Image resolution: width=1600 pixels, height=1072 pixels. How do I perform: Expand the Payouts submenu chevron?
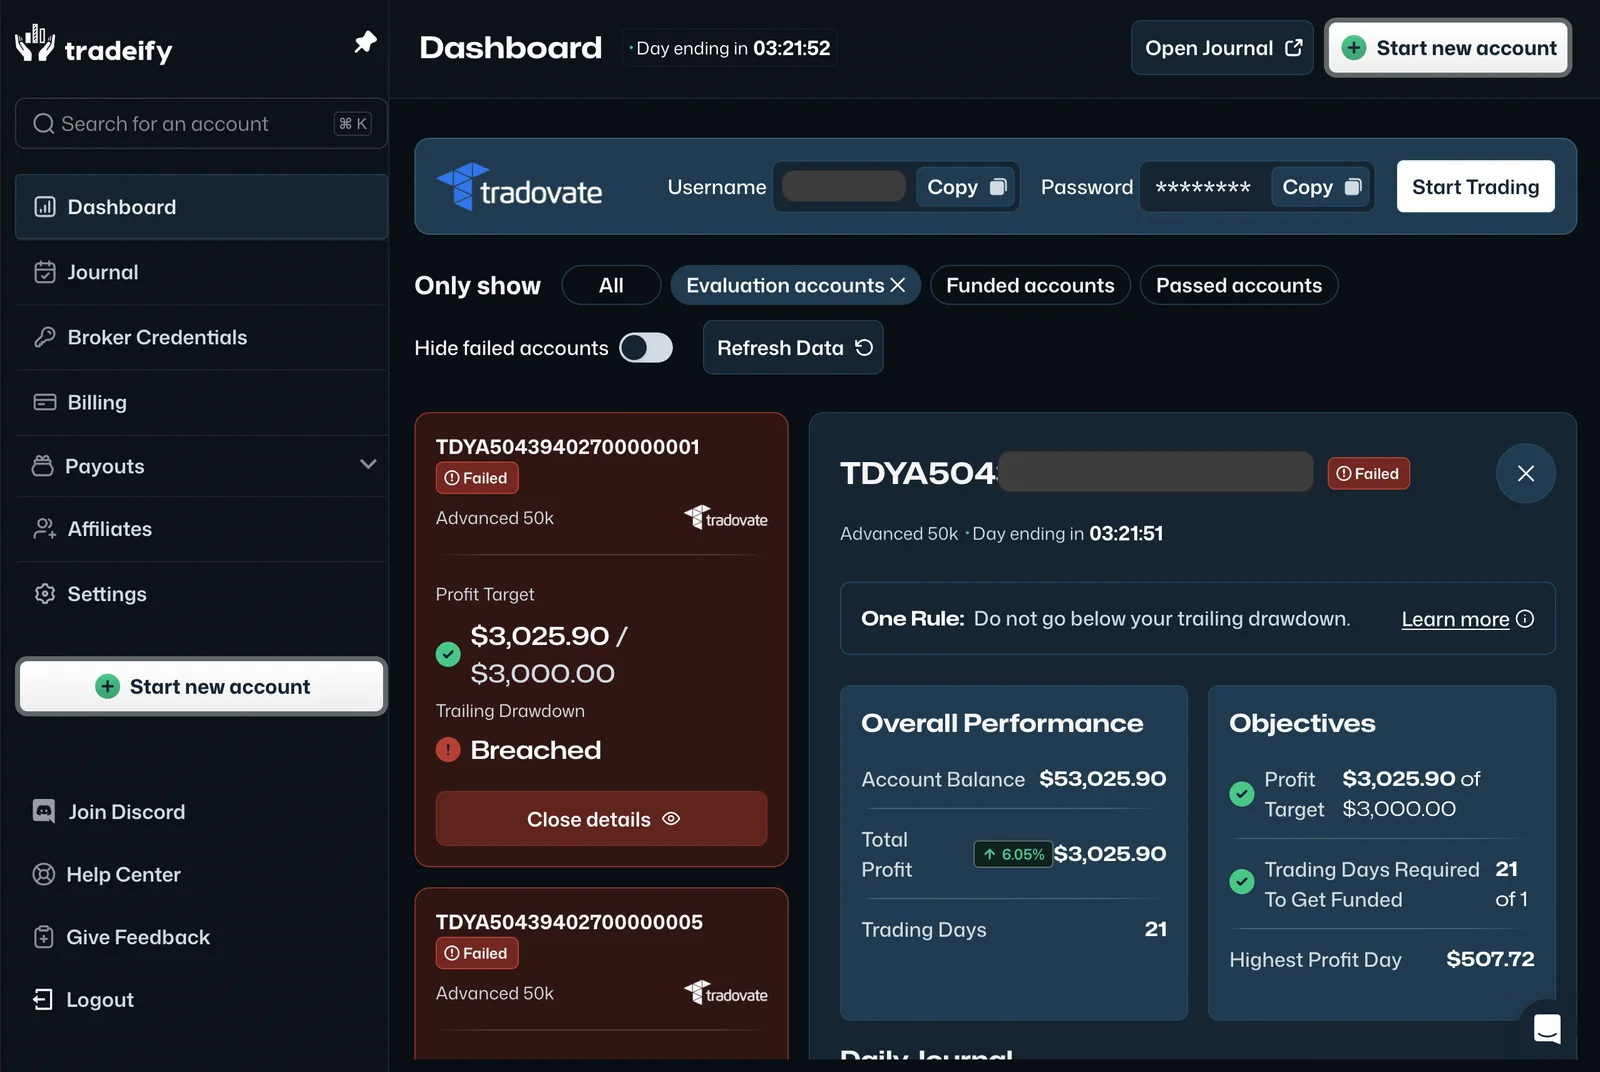pyautogui.click(x=368, y=464)
